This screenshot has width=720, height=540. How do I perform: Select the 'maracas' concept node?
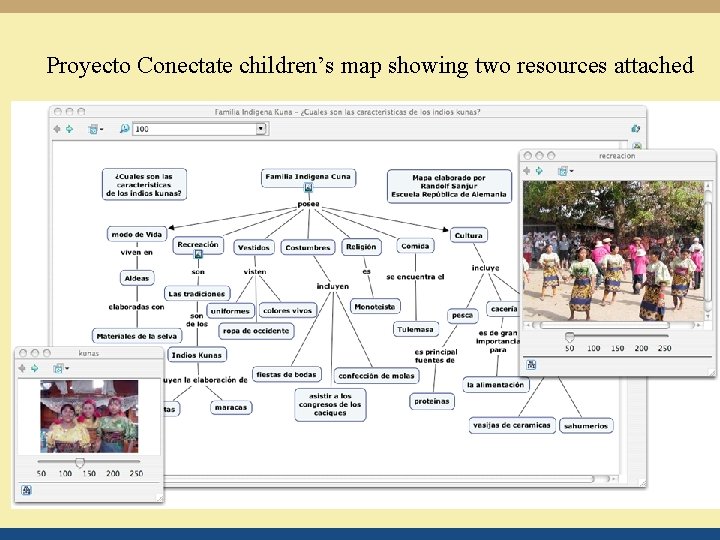pos(231,407)
